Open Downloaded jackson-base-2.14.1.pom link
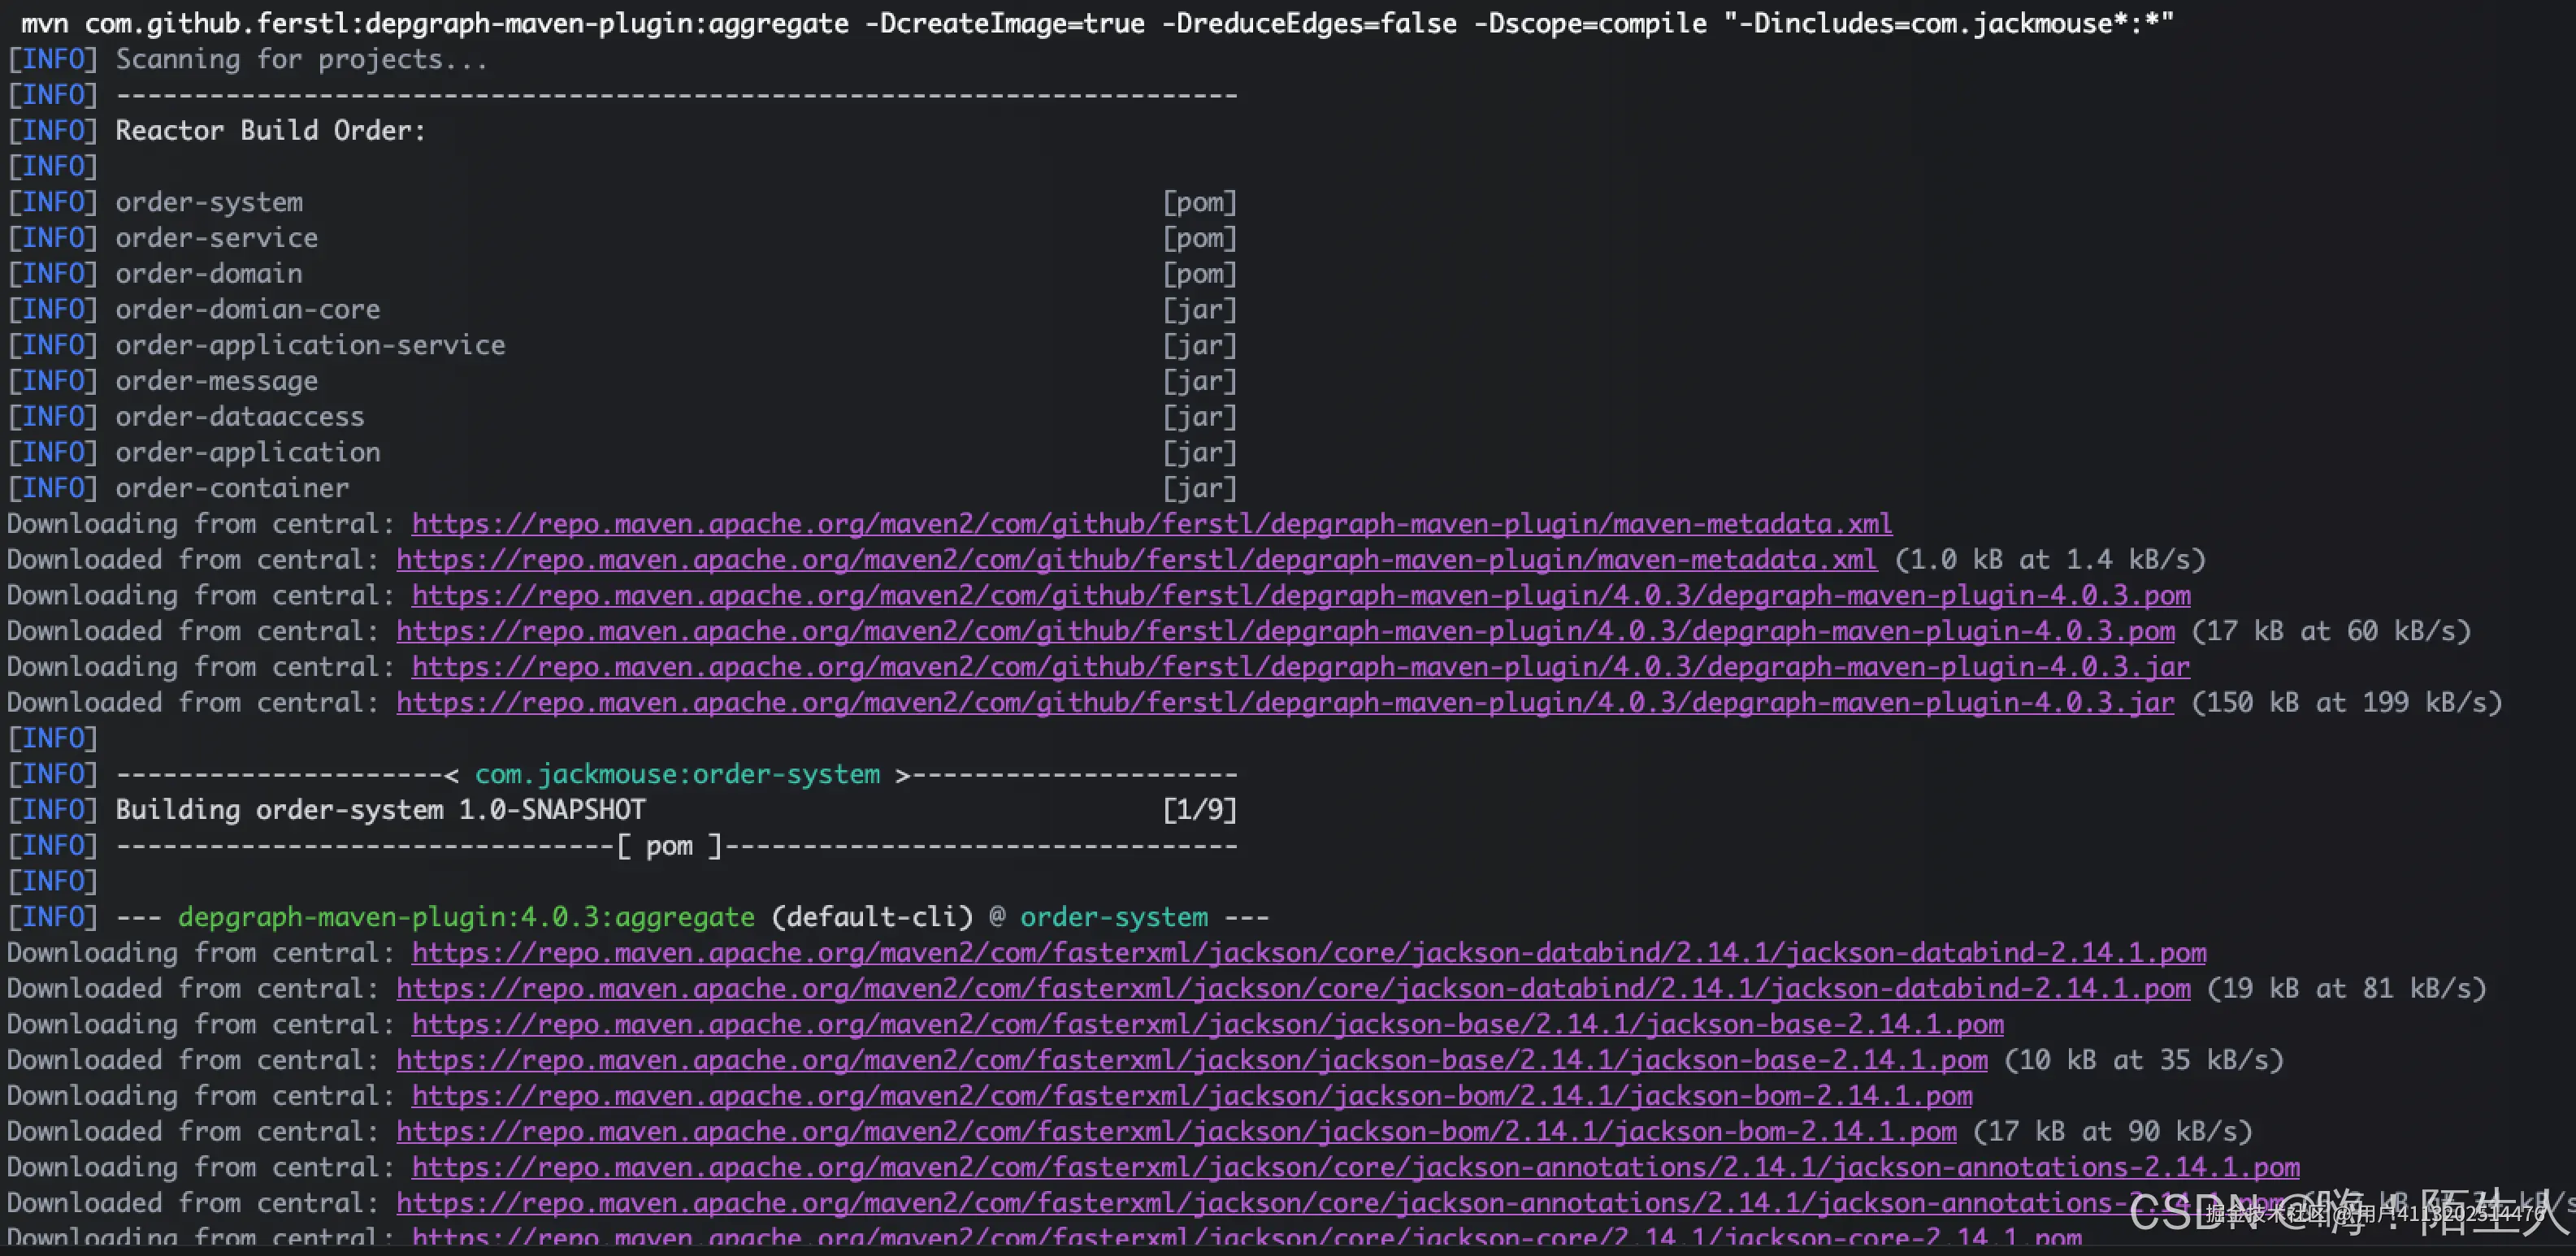Viewport: 2576px width, 1256px height. [1192, 1060]
